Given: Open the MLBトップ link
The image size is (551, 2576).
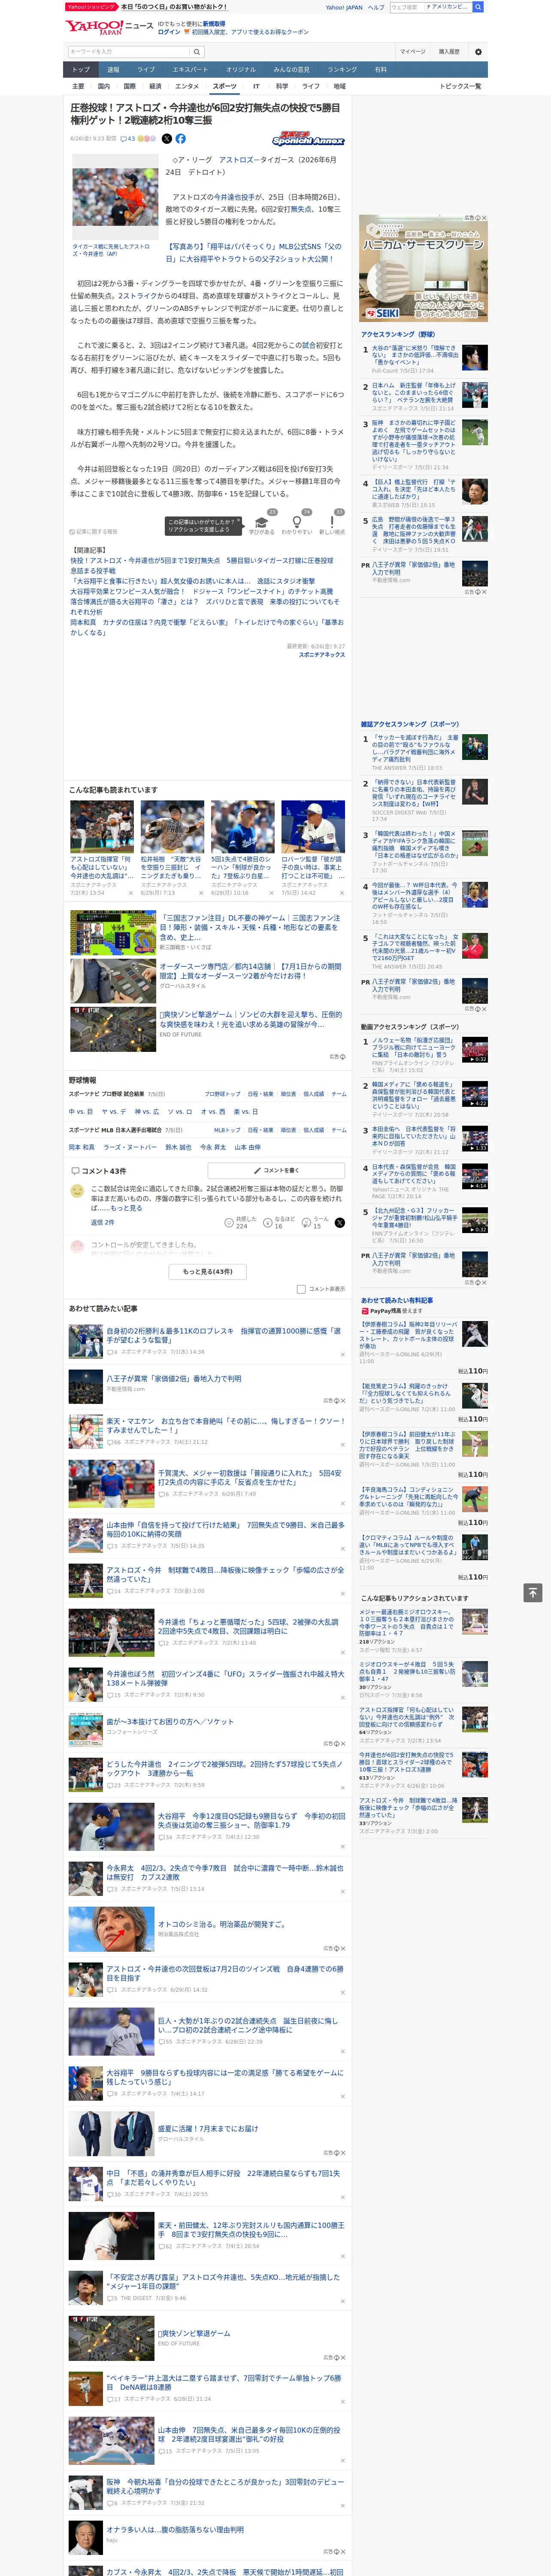Looking at the screenshot, I should pos(227,1130).
